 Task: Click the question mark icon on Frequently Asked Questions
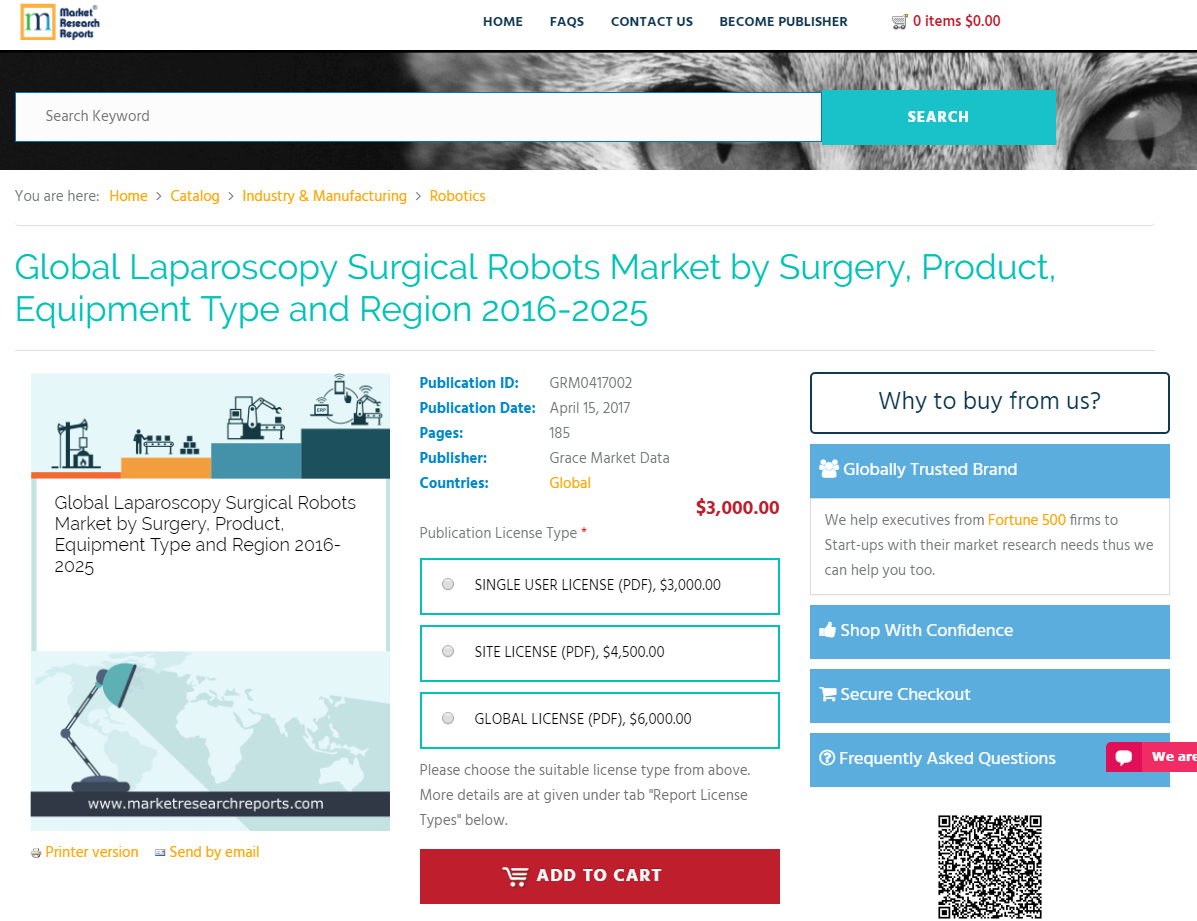click(x=827, y=759)
